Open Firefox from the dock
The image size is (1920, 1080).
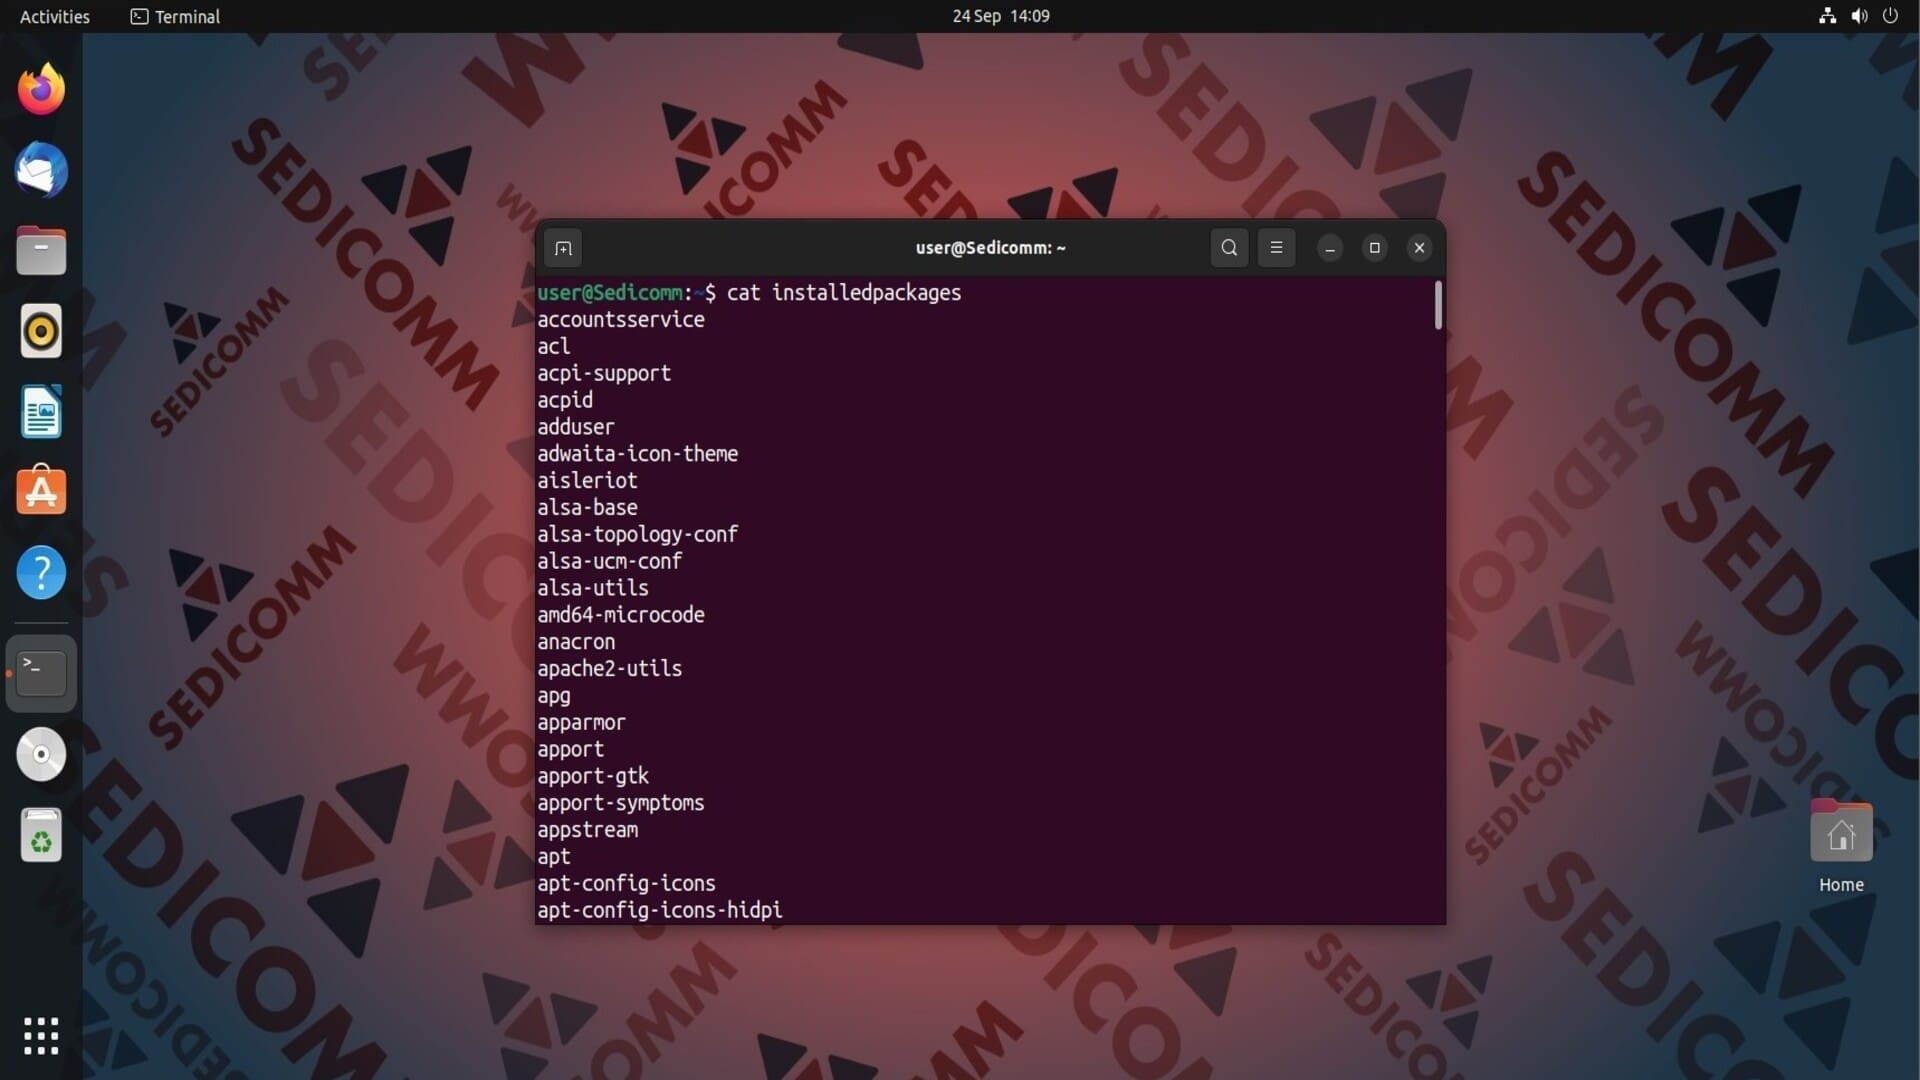pyautogui.click(x=41, y=89)
